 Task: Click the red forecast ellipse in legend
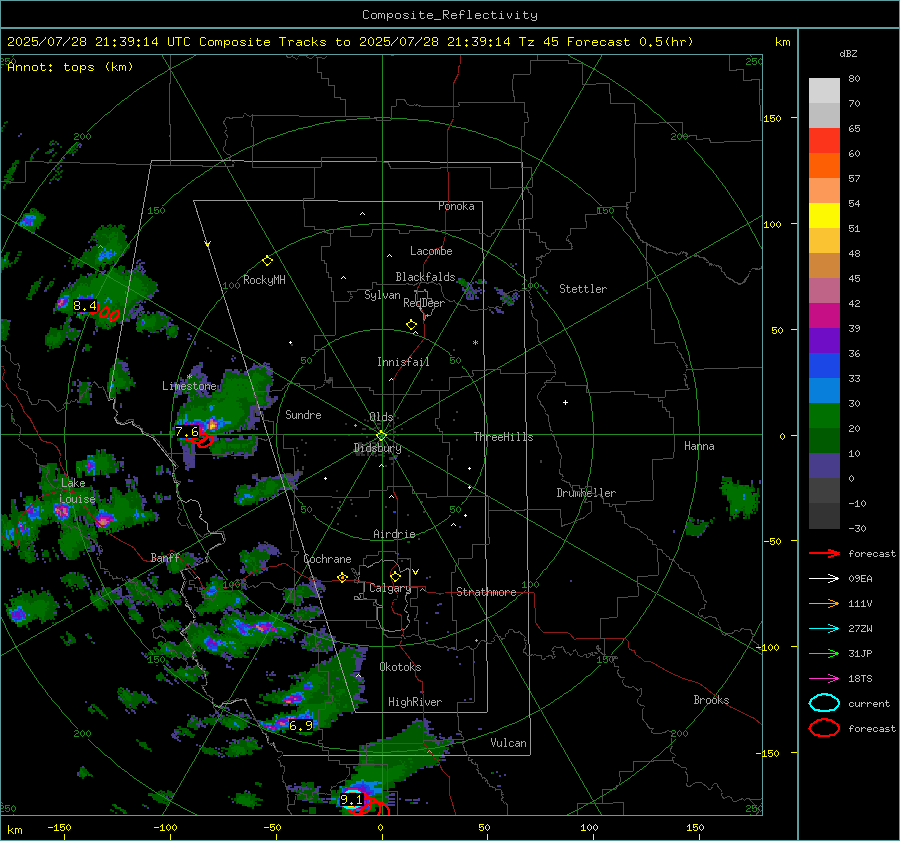tap(824, 728)
